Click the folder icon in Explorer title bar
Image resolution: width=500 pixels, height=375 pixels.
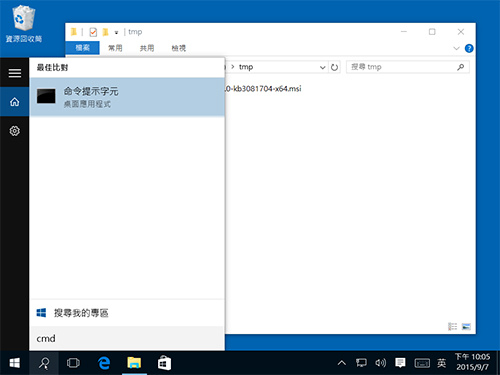point(74,32)
